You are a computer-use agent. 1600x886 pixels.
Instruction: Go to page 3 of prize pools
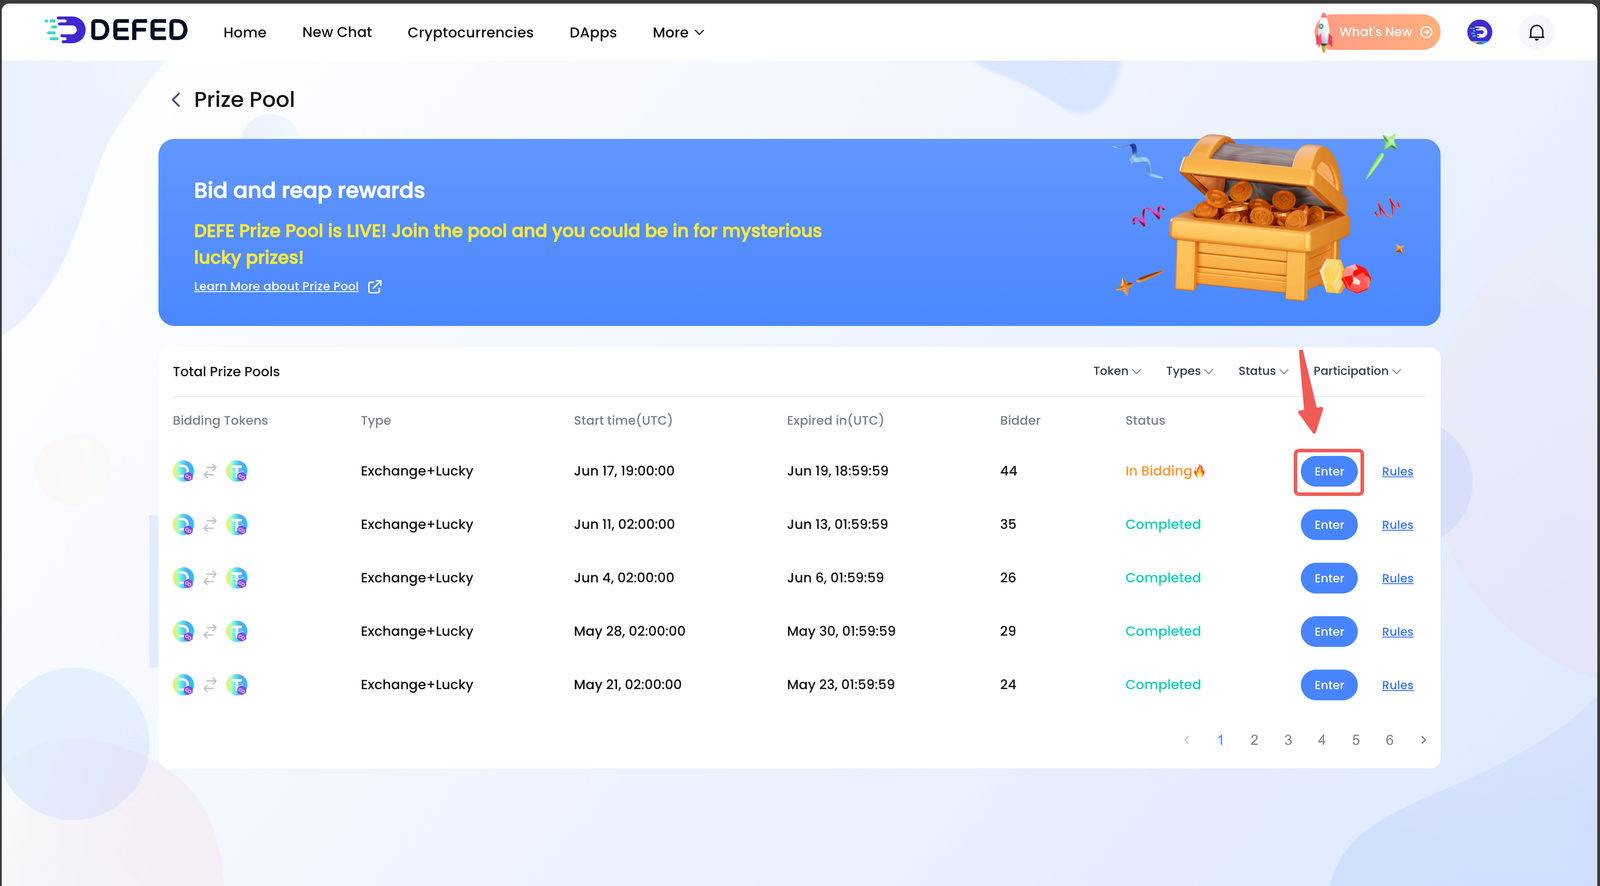(x=1288, y=740)
